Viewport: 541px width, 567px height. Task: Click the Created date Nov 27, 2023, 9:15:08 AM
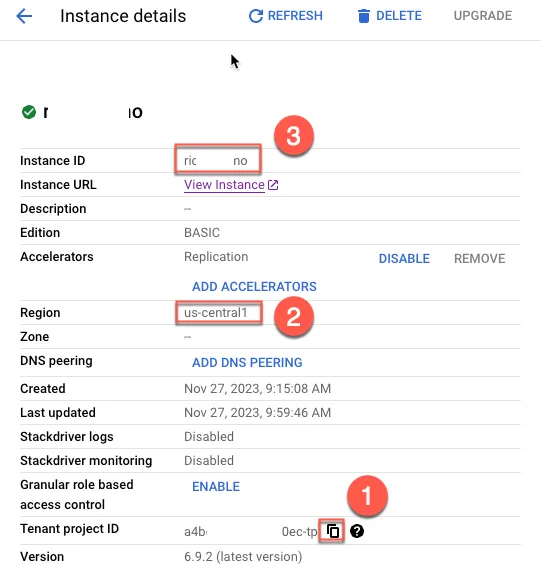(257, 388)
